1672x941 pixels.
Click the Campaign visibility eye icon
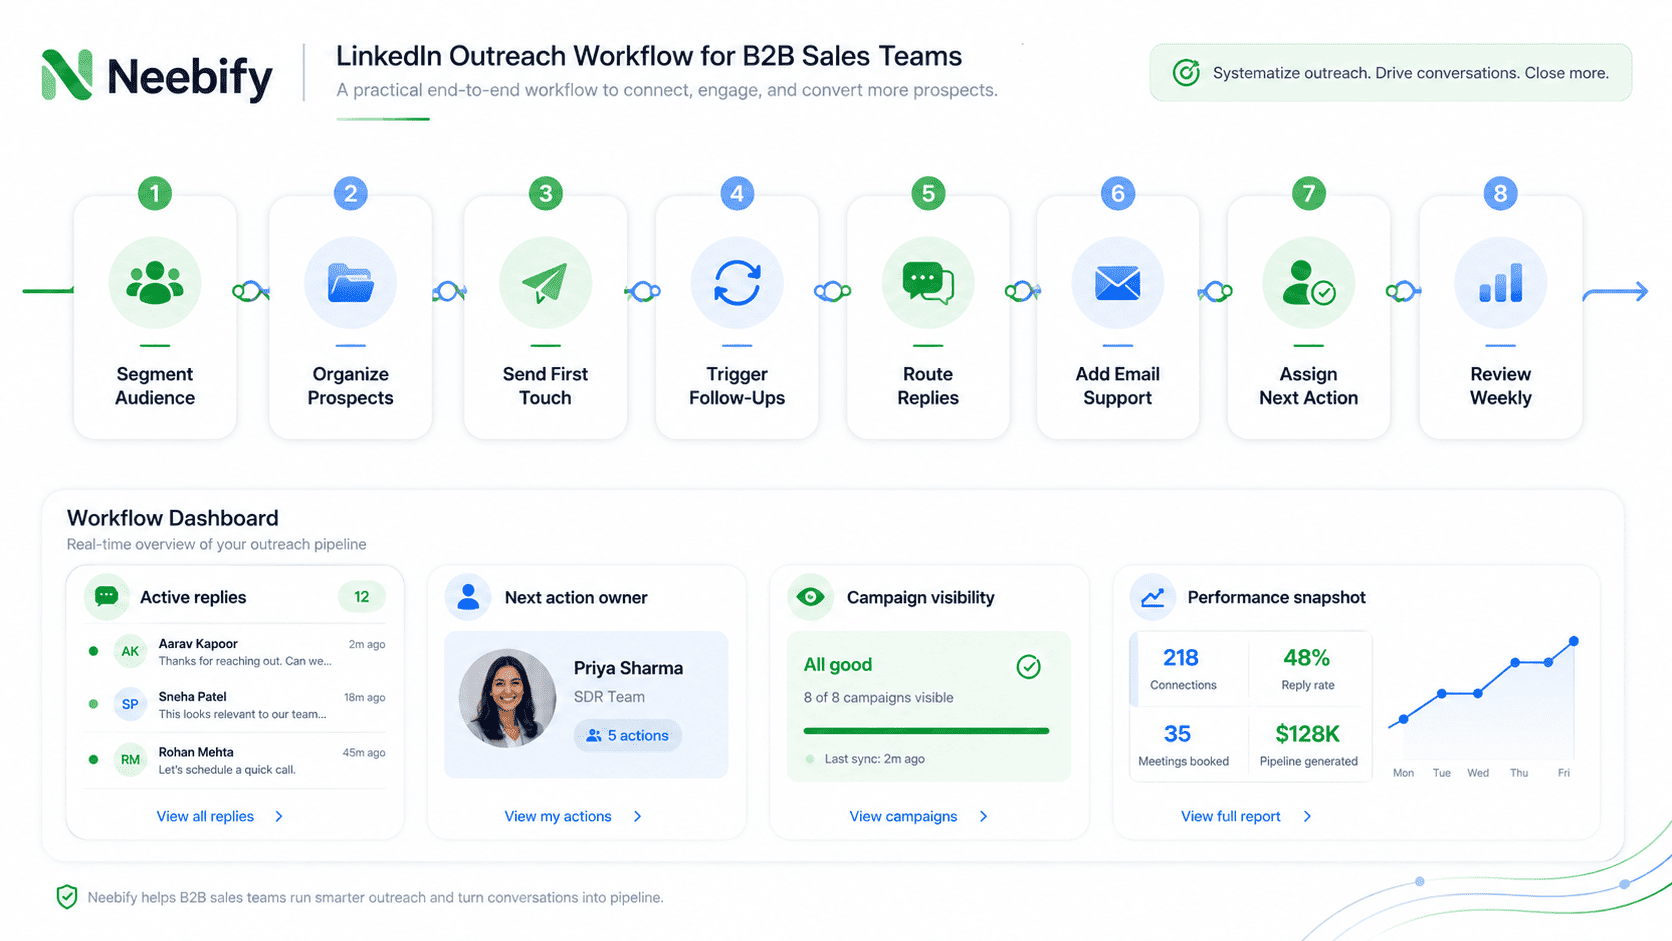click(x=810, y=597)
